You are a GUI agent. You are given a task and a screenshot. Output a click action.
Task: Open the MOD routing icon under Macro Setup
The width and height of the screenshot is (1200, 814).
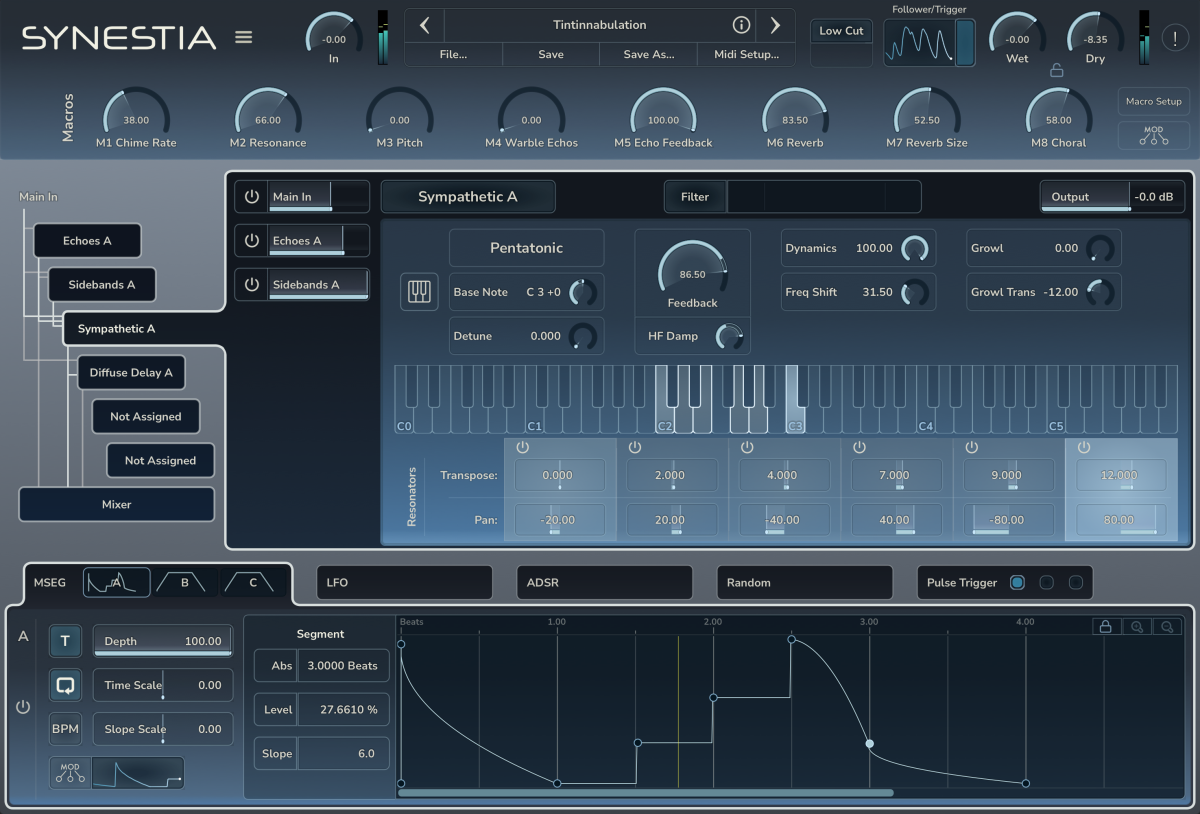point(1154,135)
